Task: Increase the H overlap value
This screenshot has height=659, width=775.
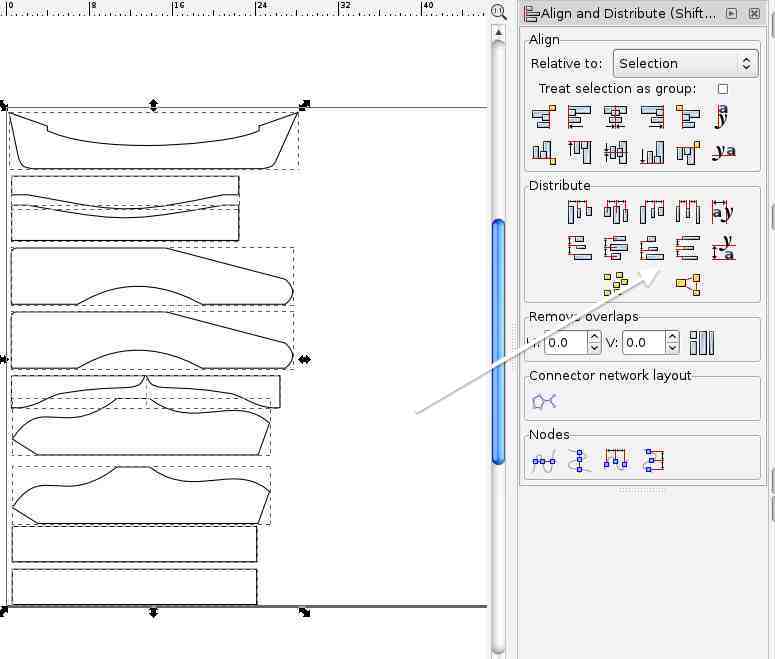Action: pos(594,337)
